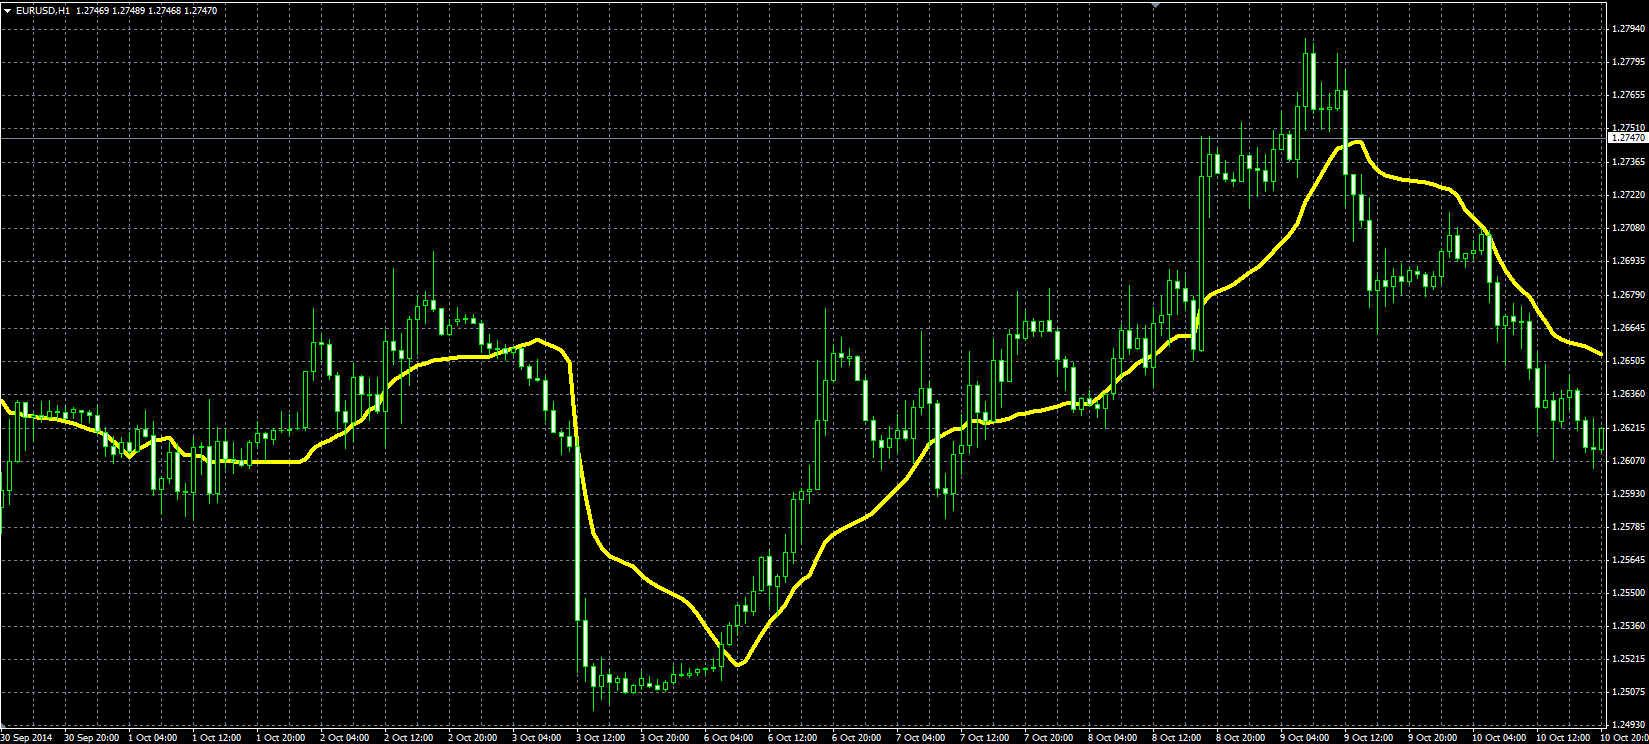Click the 1.25075 price scale label
The height and width of the screenshot is (744, 1649).
tap(1629, 692)
